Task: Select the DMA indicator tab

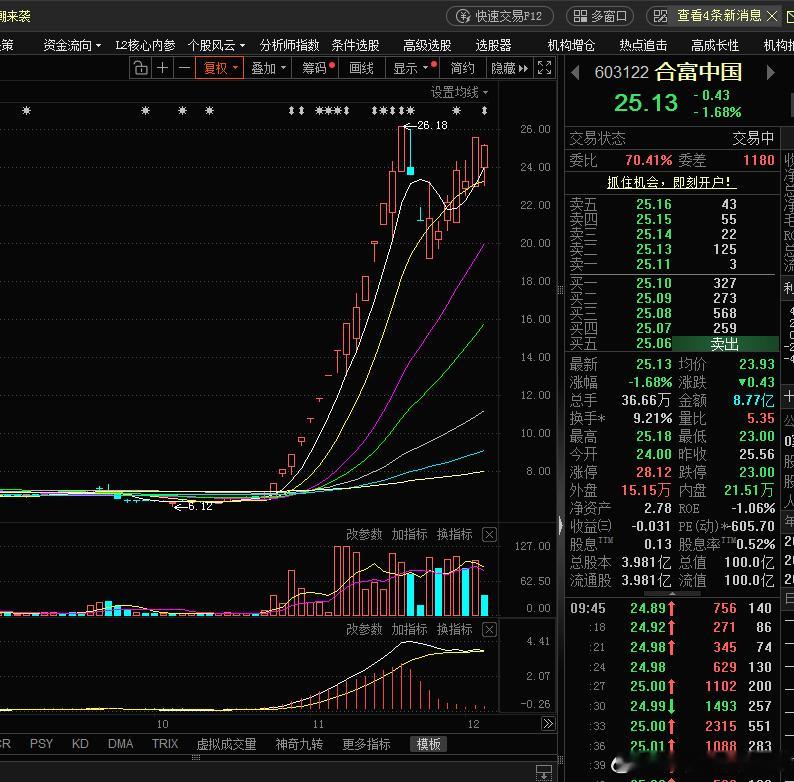Action: click(121, 744)
